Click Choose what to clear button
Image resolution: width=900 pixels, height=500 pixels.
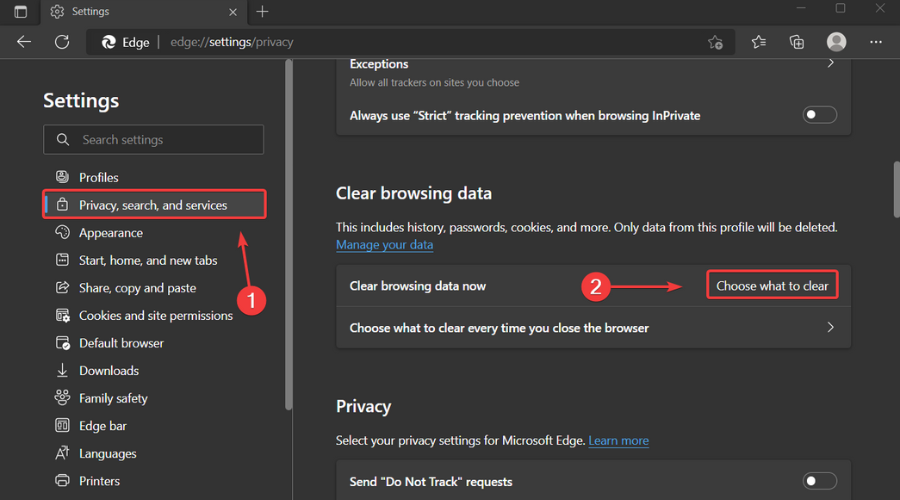772,285
